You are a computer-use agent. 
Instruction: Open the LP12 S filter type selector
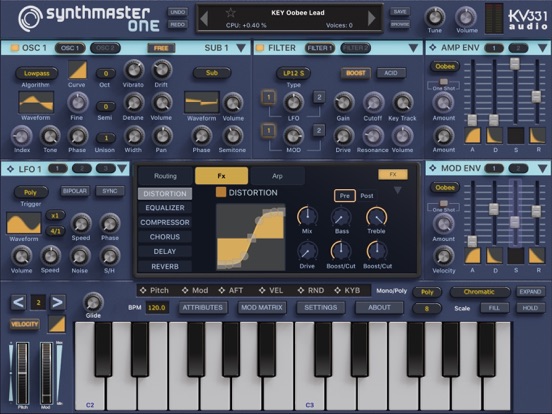pyautogui.click(x=294, y=73)
